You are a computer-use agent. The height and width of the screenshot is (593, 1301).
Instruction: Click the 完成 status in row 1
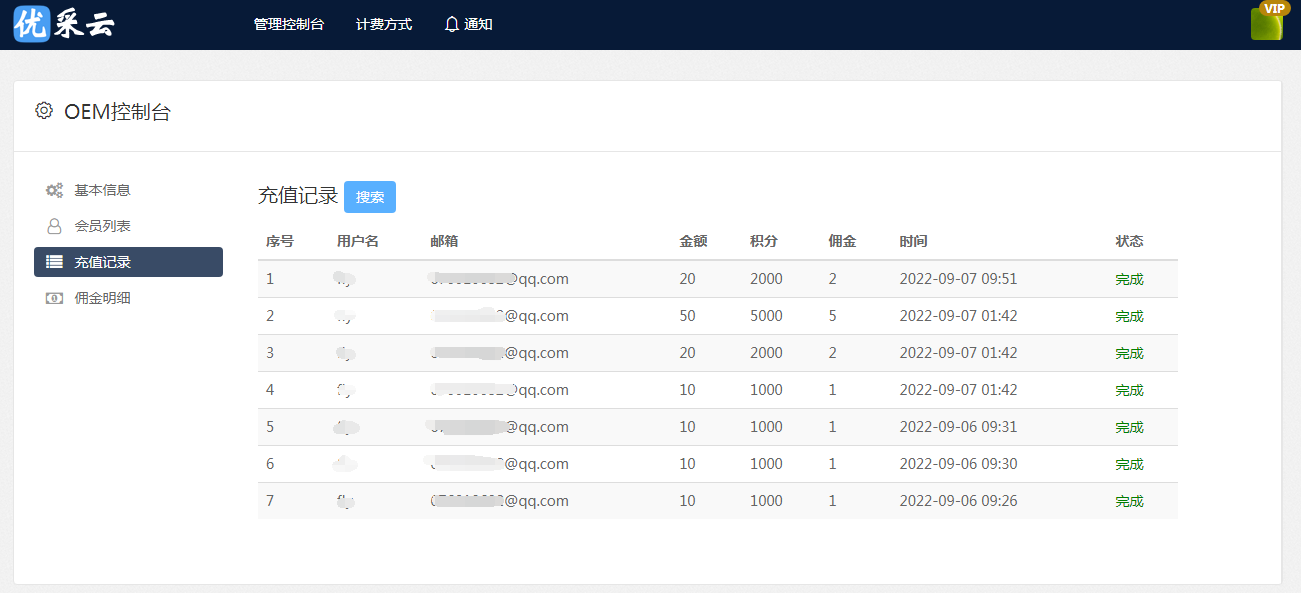1129,279
